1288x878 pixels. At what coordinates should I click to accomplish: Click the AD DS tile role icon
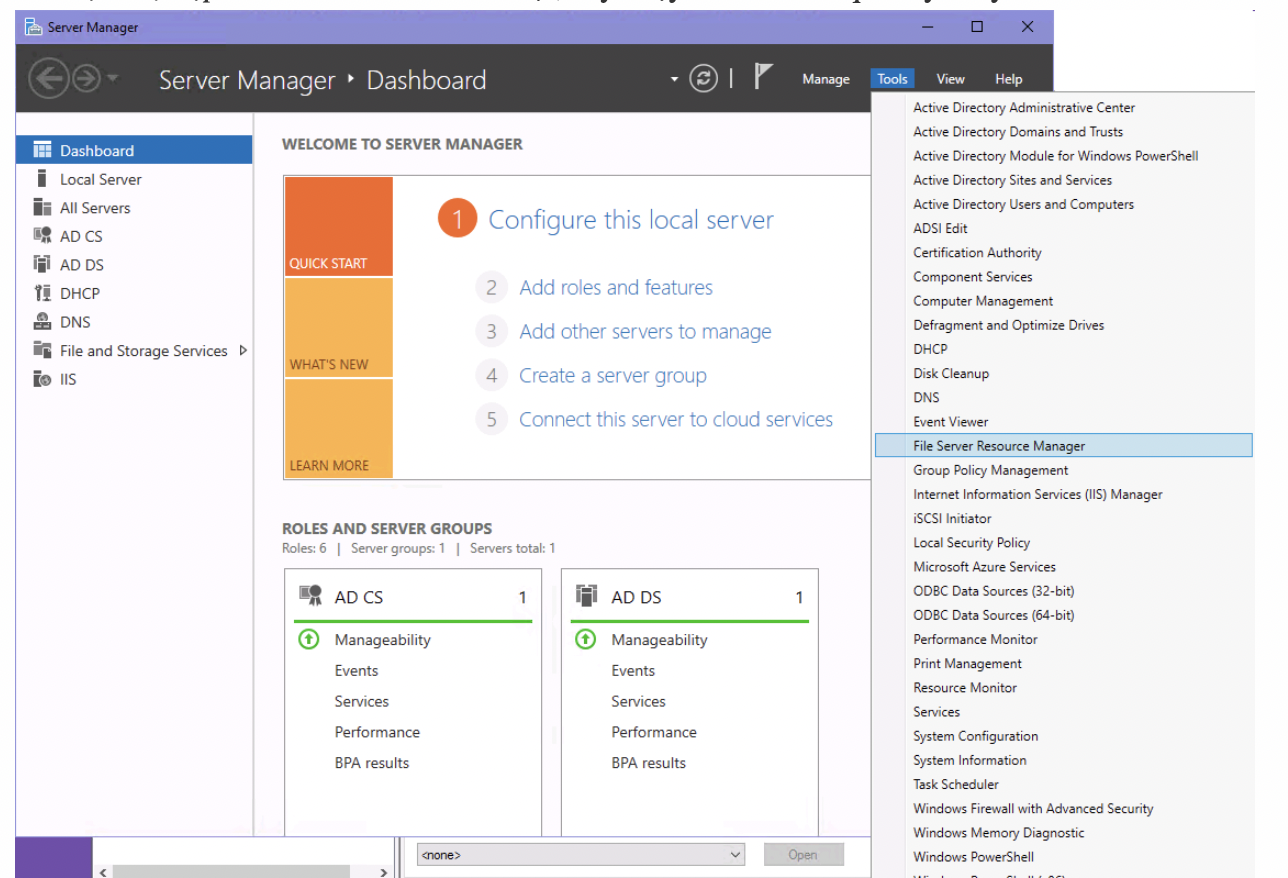[587, 596]
